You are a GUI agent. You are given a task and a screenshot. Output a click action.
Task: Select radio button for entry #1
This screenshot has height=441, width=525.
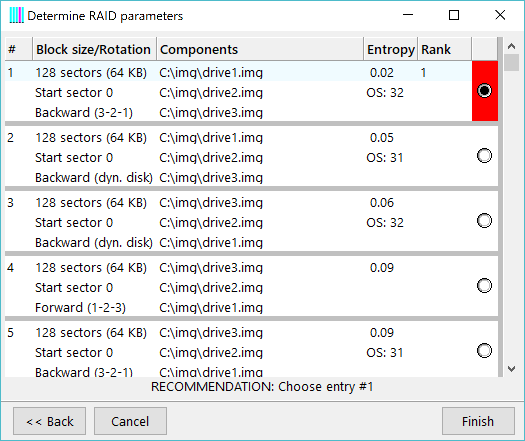click(484, 91)
